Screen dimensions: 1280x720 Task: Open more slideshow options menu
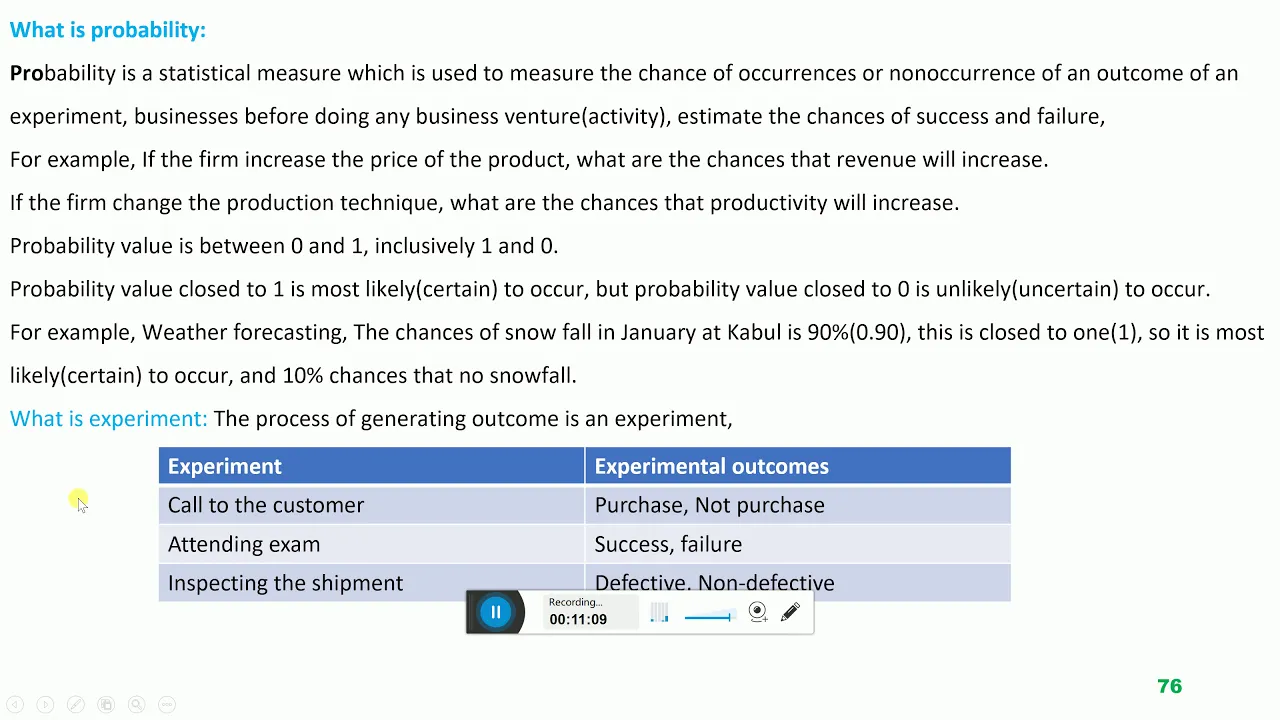click(x=167, y=704)
